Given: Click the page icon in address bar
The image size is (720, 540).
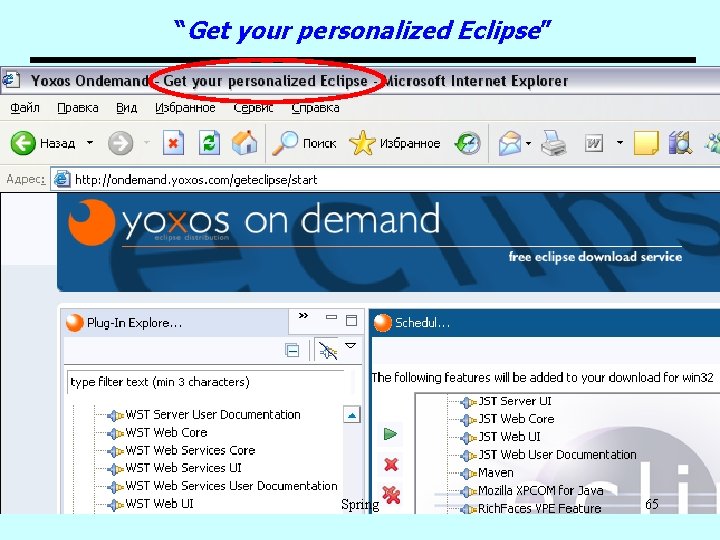Looking at the screenshot, I should [x=62, y=180].
